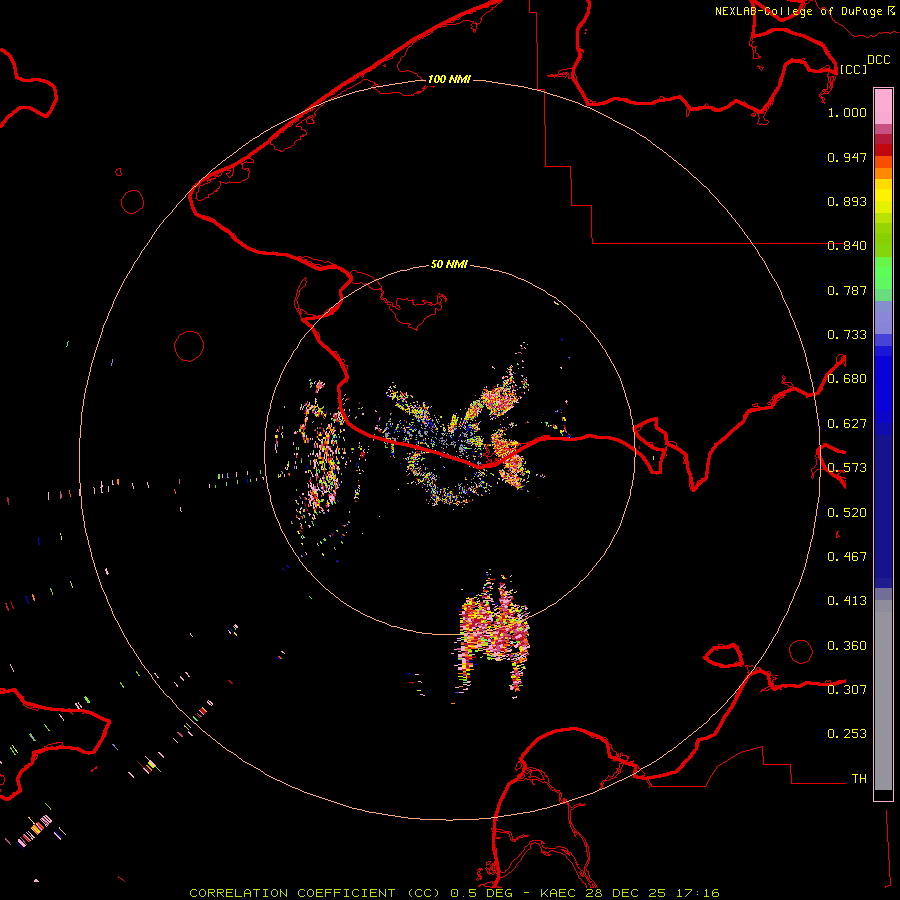900x900 pixels.
Task: Click the 0.787 scale value
Action: (x=847, y=290)
